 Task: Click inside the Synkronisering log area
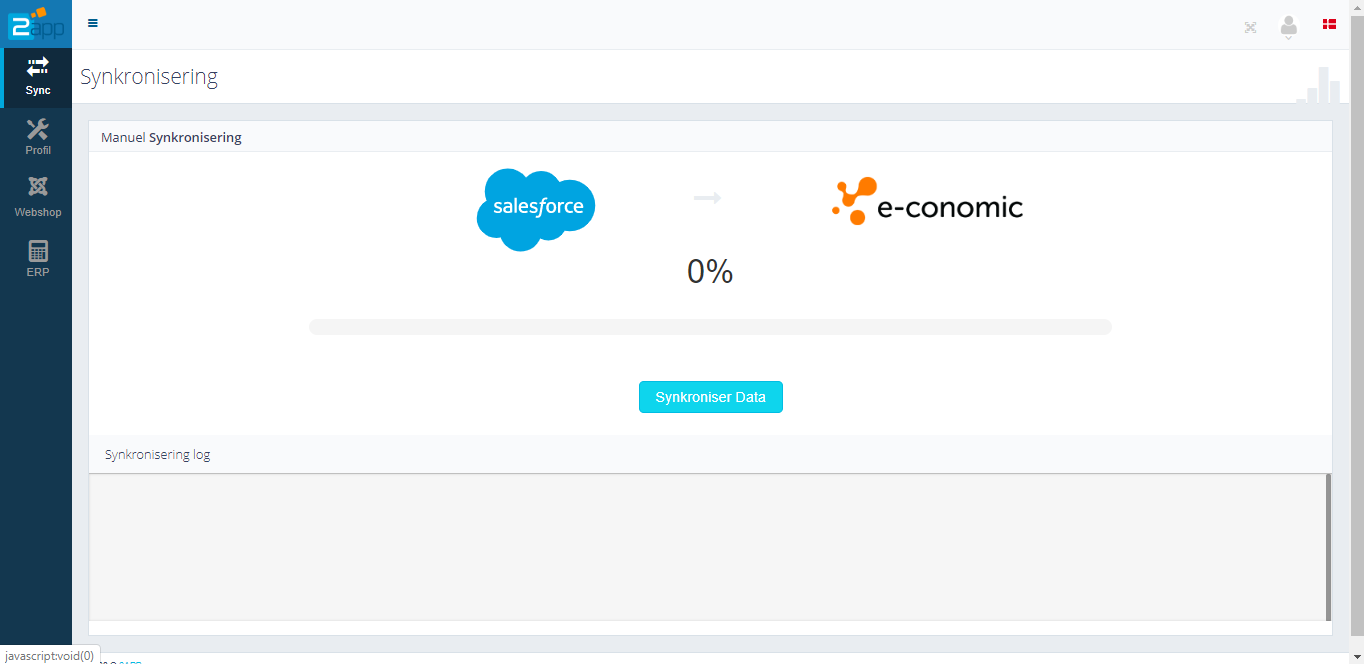coord(708,546)
